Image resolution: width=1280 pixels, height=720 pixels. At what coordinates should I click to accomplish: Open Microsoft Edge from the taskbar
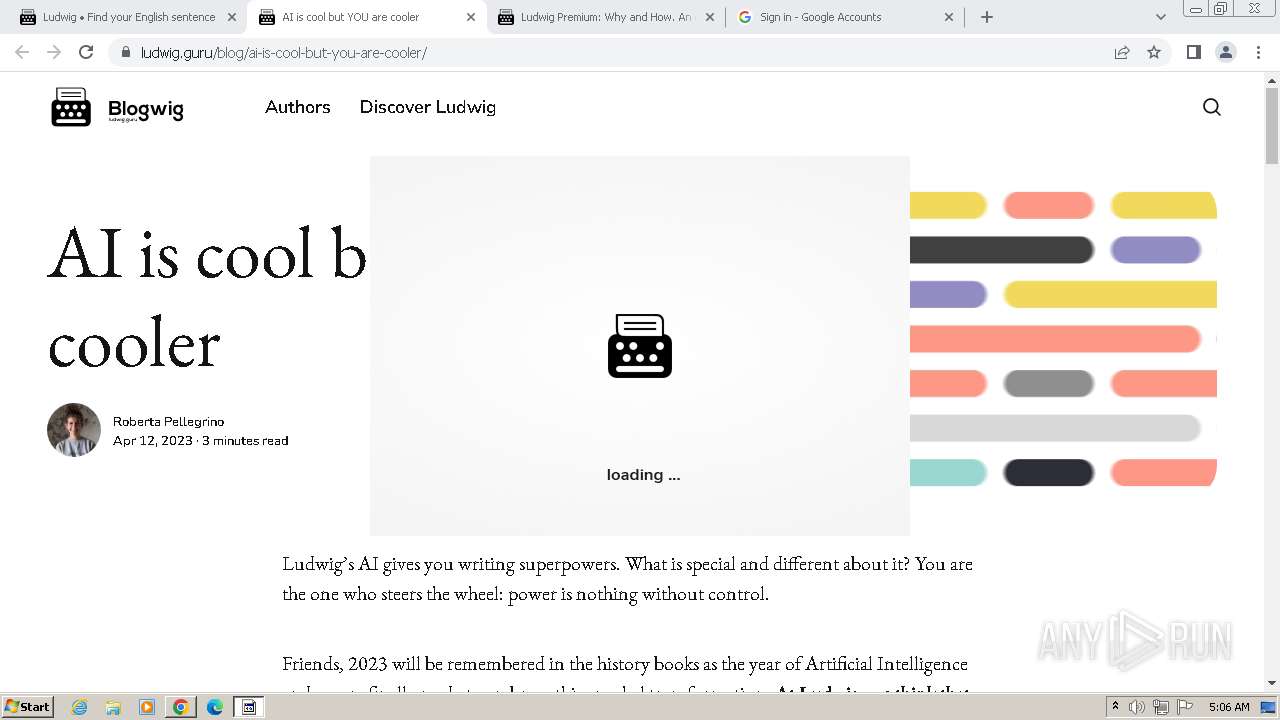215,707
